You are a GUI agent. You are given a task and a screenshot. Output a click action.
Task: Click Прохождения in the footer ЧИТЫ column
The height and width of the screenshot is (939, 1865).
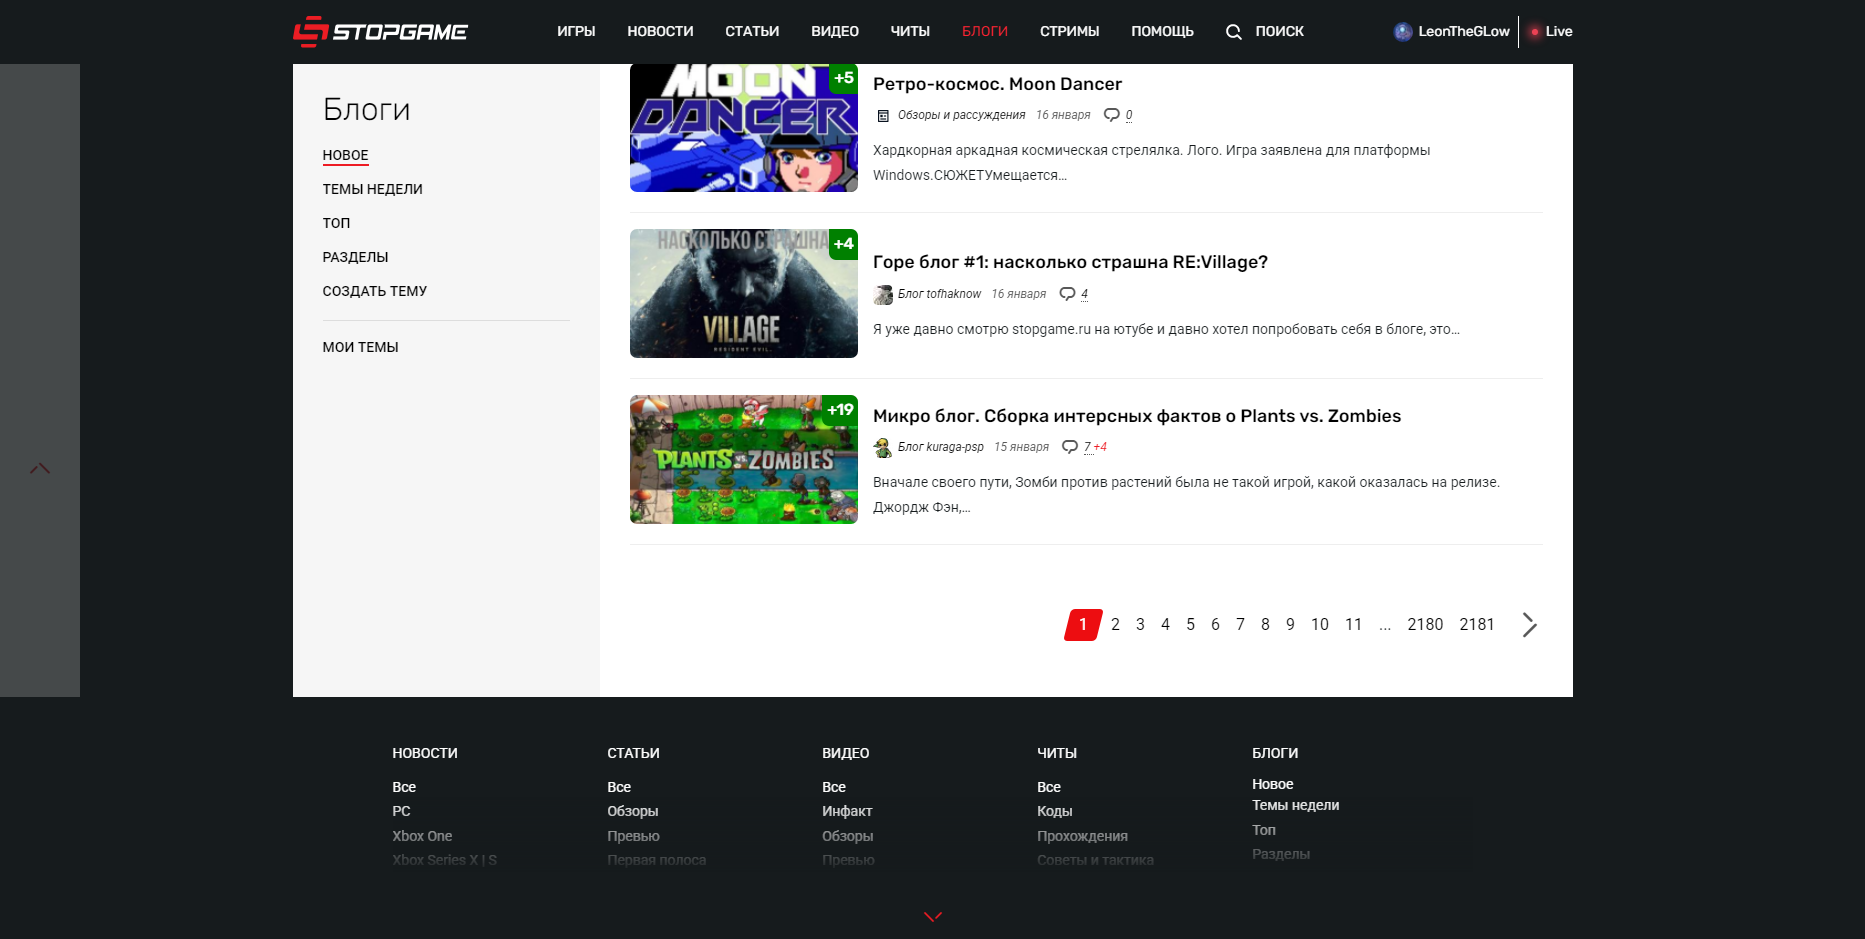[1082, 836]
